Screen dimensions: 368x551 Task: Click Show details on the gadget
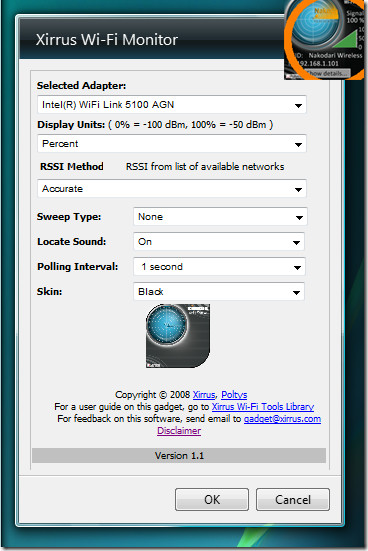pyautogui.click(x=327, y=73)
